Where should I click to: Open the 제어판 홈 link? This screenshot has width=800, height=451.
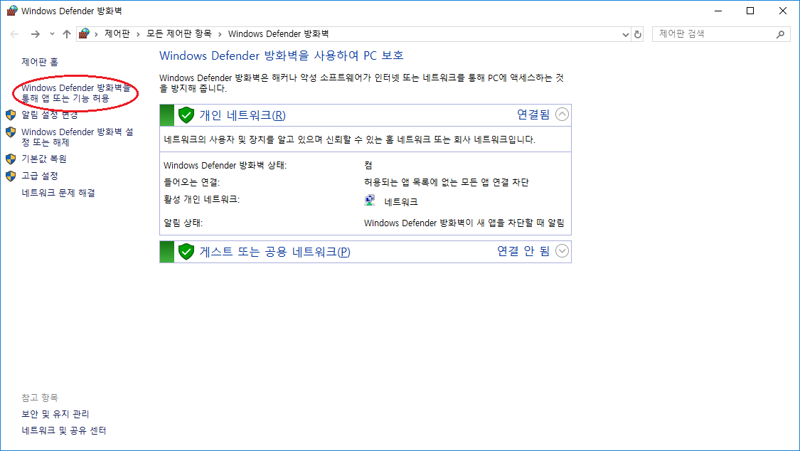pos(40,62)
